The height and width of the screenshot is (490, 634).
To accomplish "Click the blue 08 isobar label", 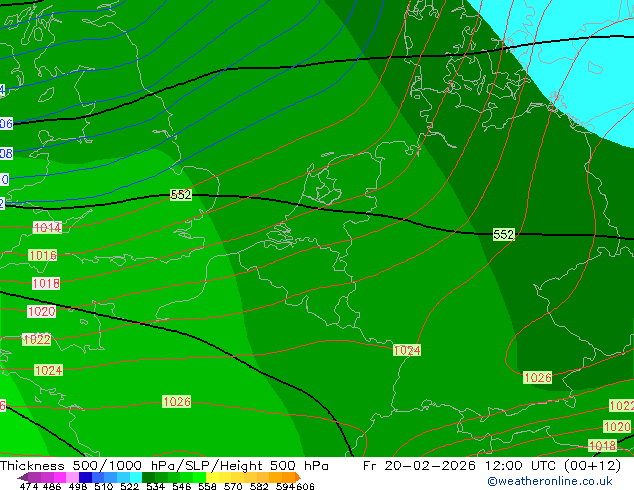I will pyautogui.click(x=6, y=153).
